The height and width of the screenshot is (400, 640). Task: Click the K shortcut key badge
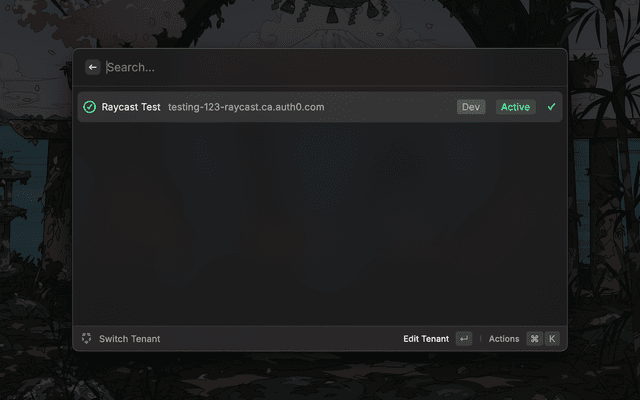[x=552, y=339]
